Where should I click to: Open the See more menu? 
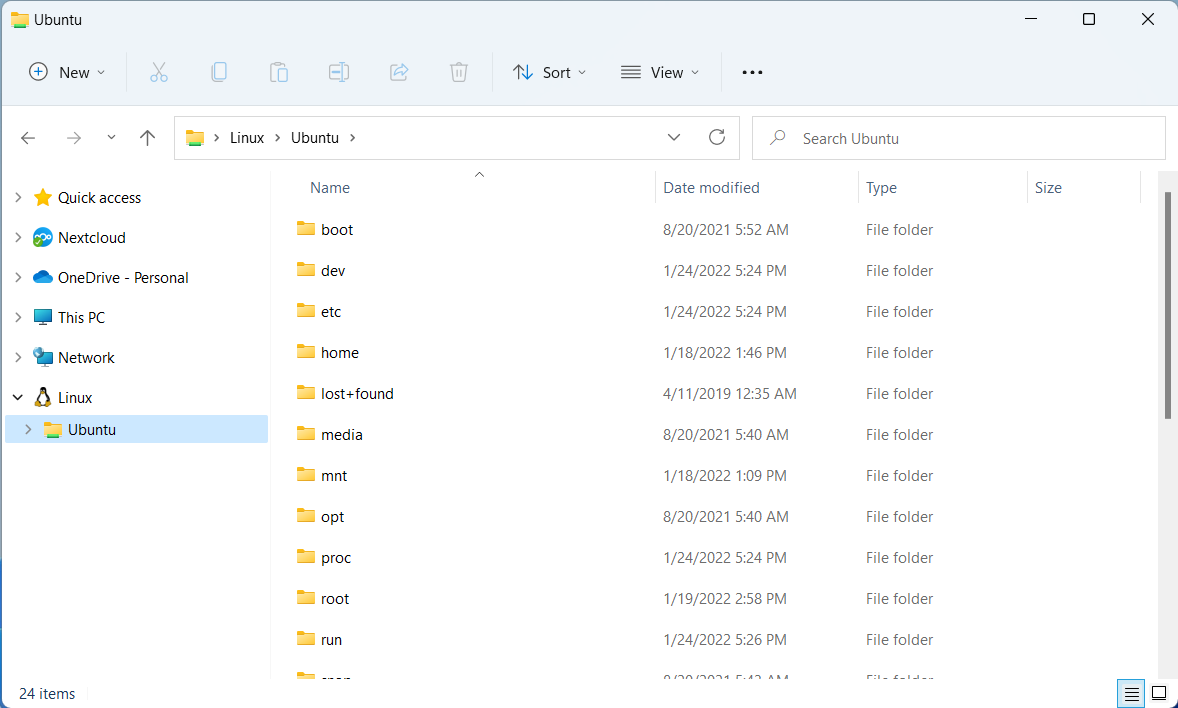752,71
